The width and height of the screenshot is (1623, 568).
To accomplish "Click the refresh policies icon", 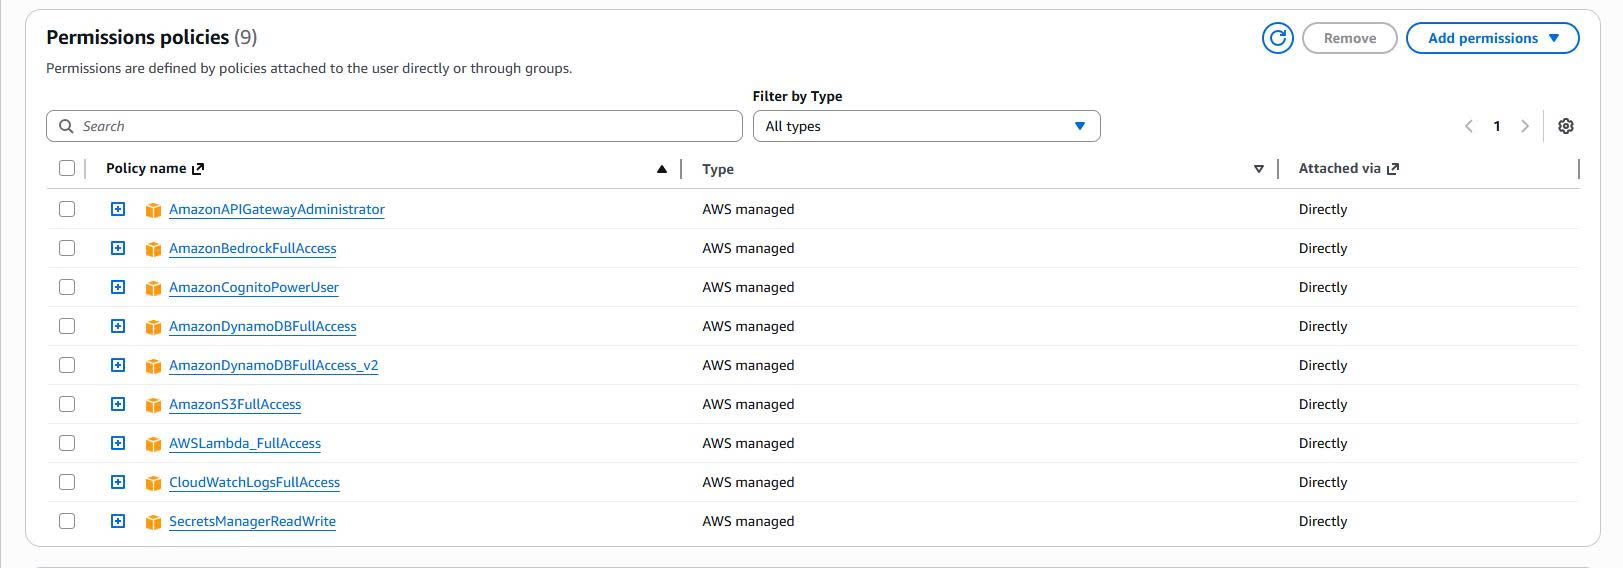I will tap(1277, 38).
